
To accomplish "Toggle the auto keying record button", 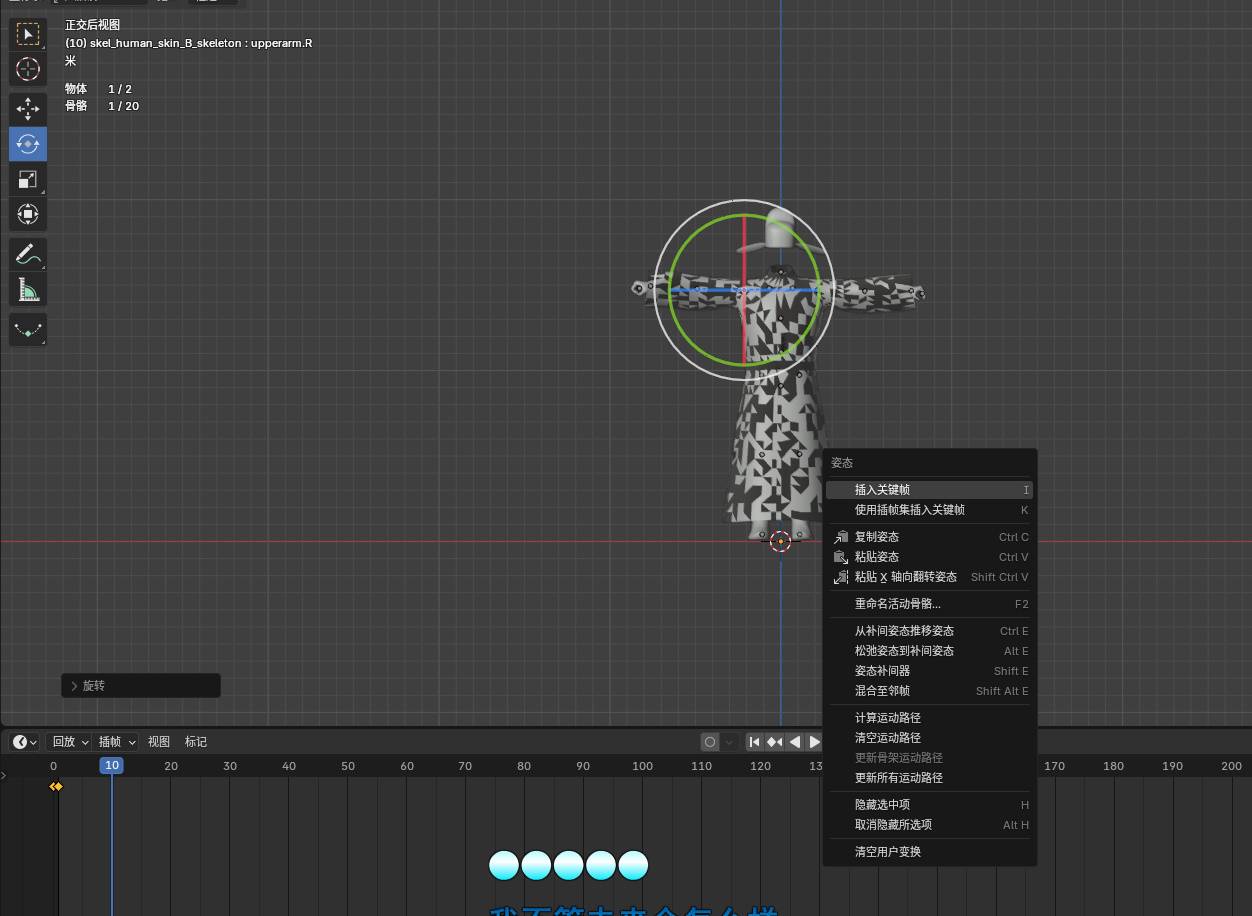I will 710,742.
